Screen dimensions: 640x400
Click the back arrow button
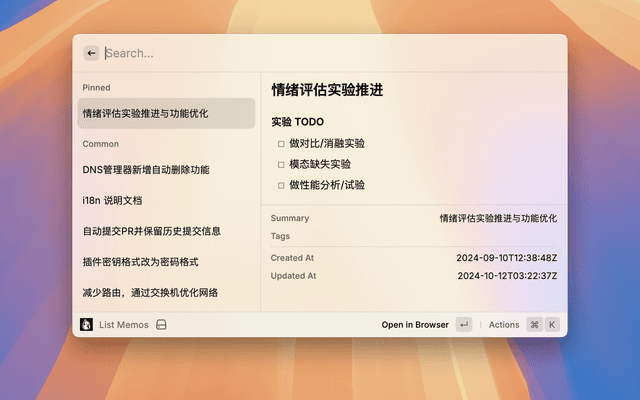pyautogui.click(x=91, y=53)
